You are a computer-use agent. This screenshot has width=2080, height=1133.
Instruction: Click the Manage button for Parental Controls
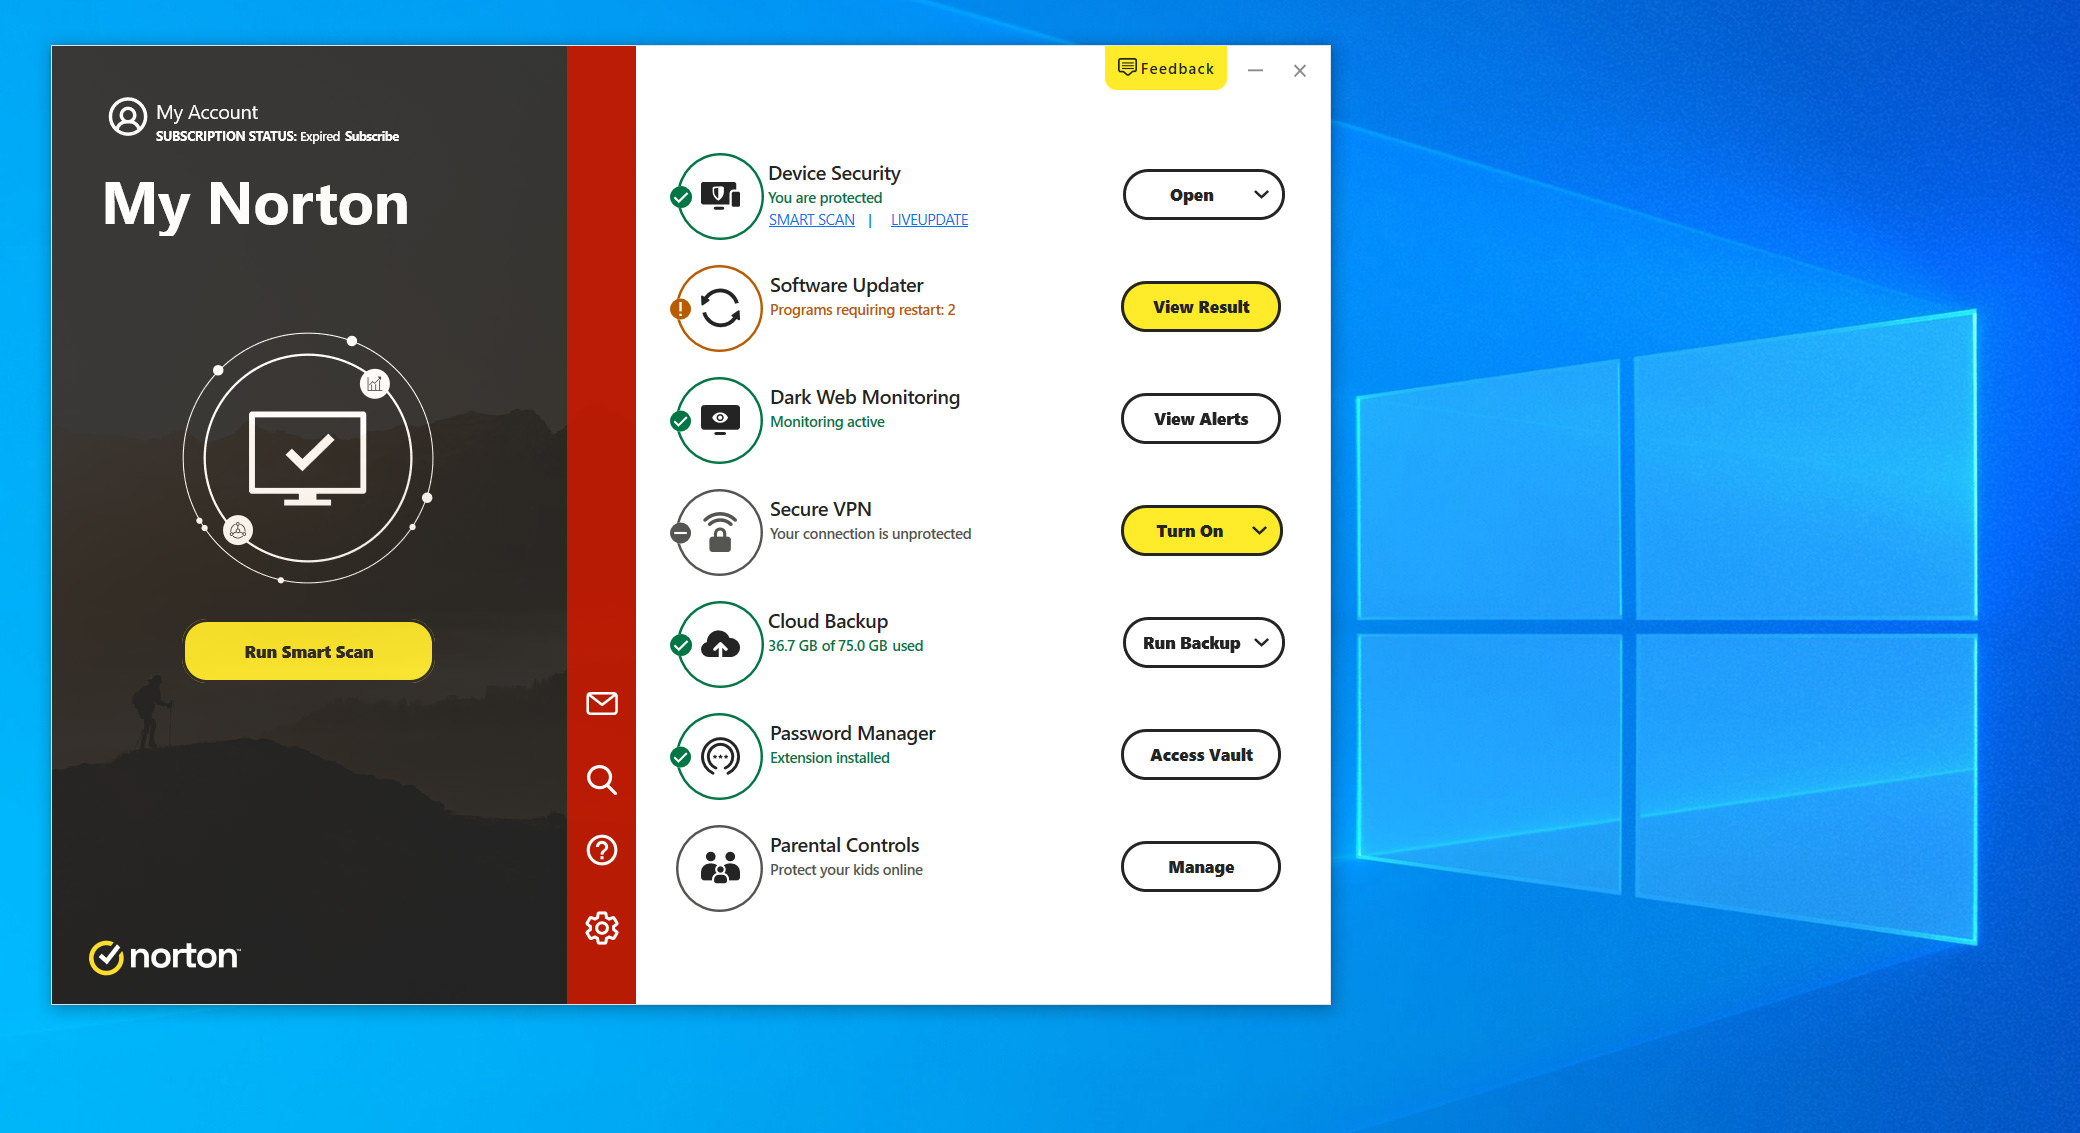(x=1201, y=867)
